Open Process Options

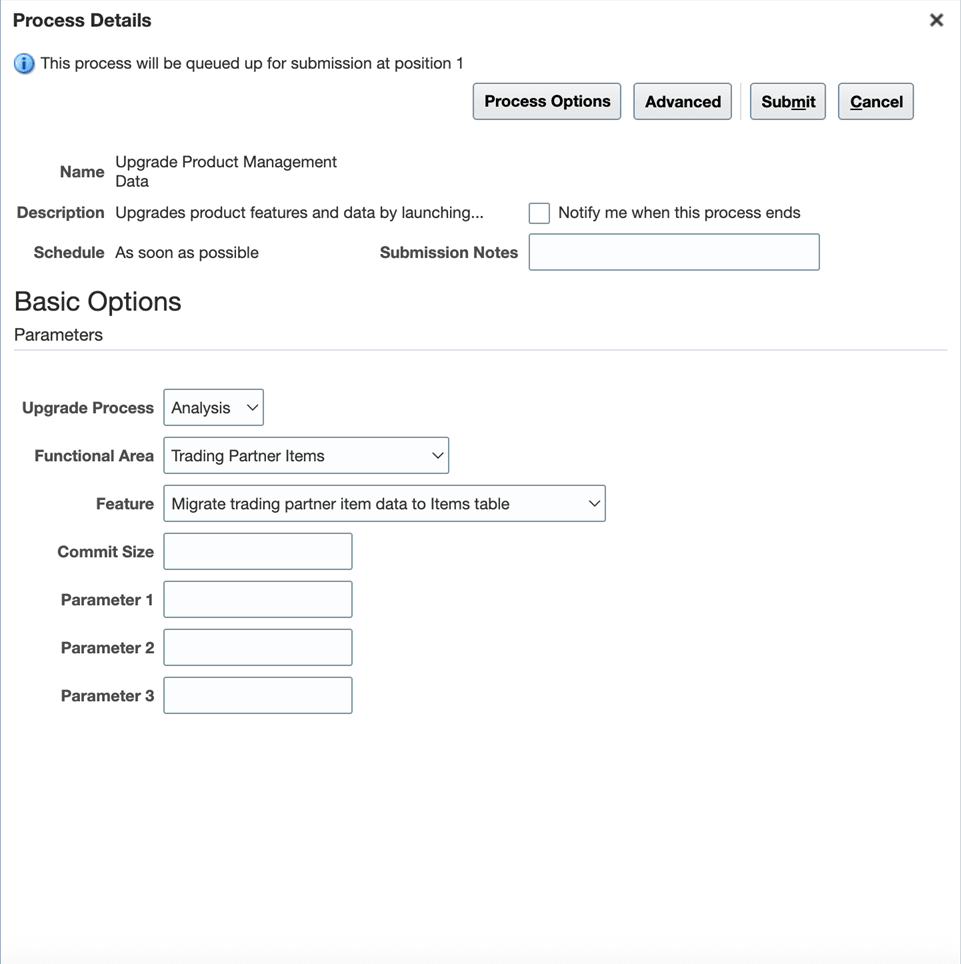tap(546, 101)
